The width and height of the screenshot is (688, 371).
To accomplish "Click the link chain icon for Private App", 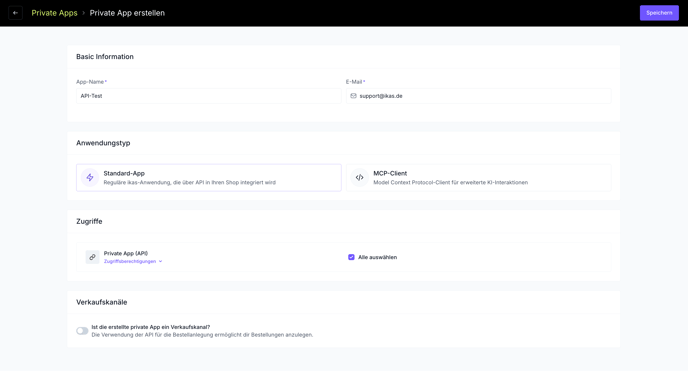I will point(92,257).
